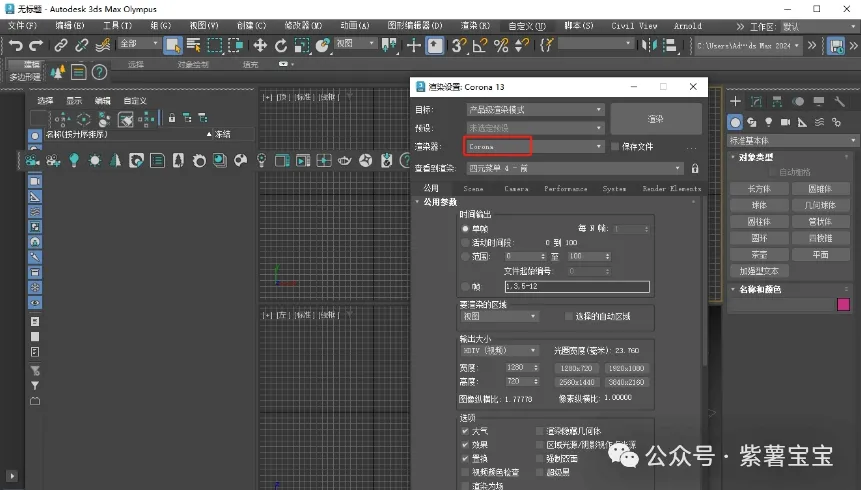This screenshot has height=490, width=861.
Task: Click the Undo arrow in main toolbar
Action: tap(15, 45)
